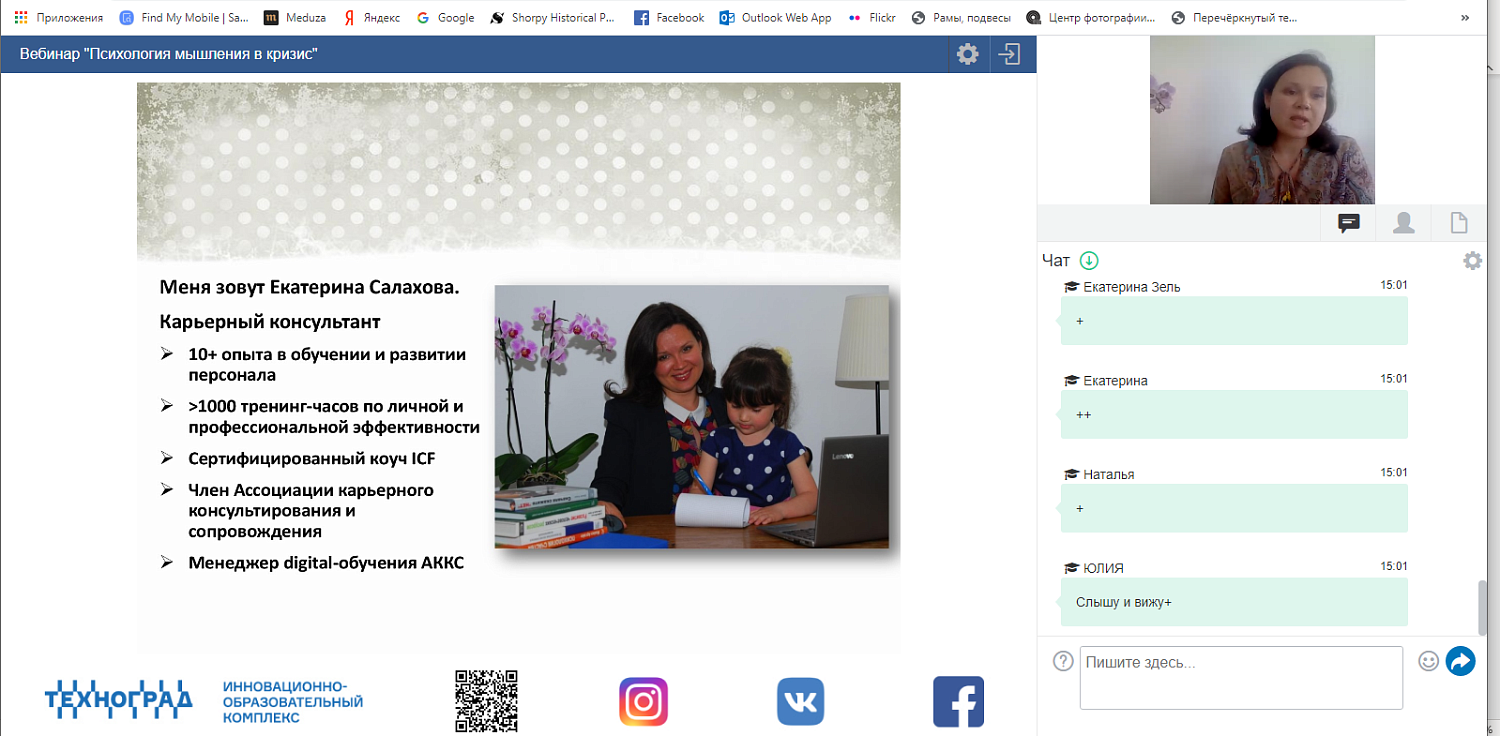The width and height of the screenshot is (1500, 736).
Task: Click the Instagram logo on slide
Action: tap(643, 702)
